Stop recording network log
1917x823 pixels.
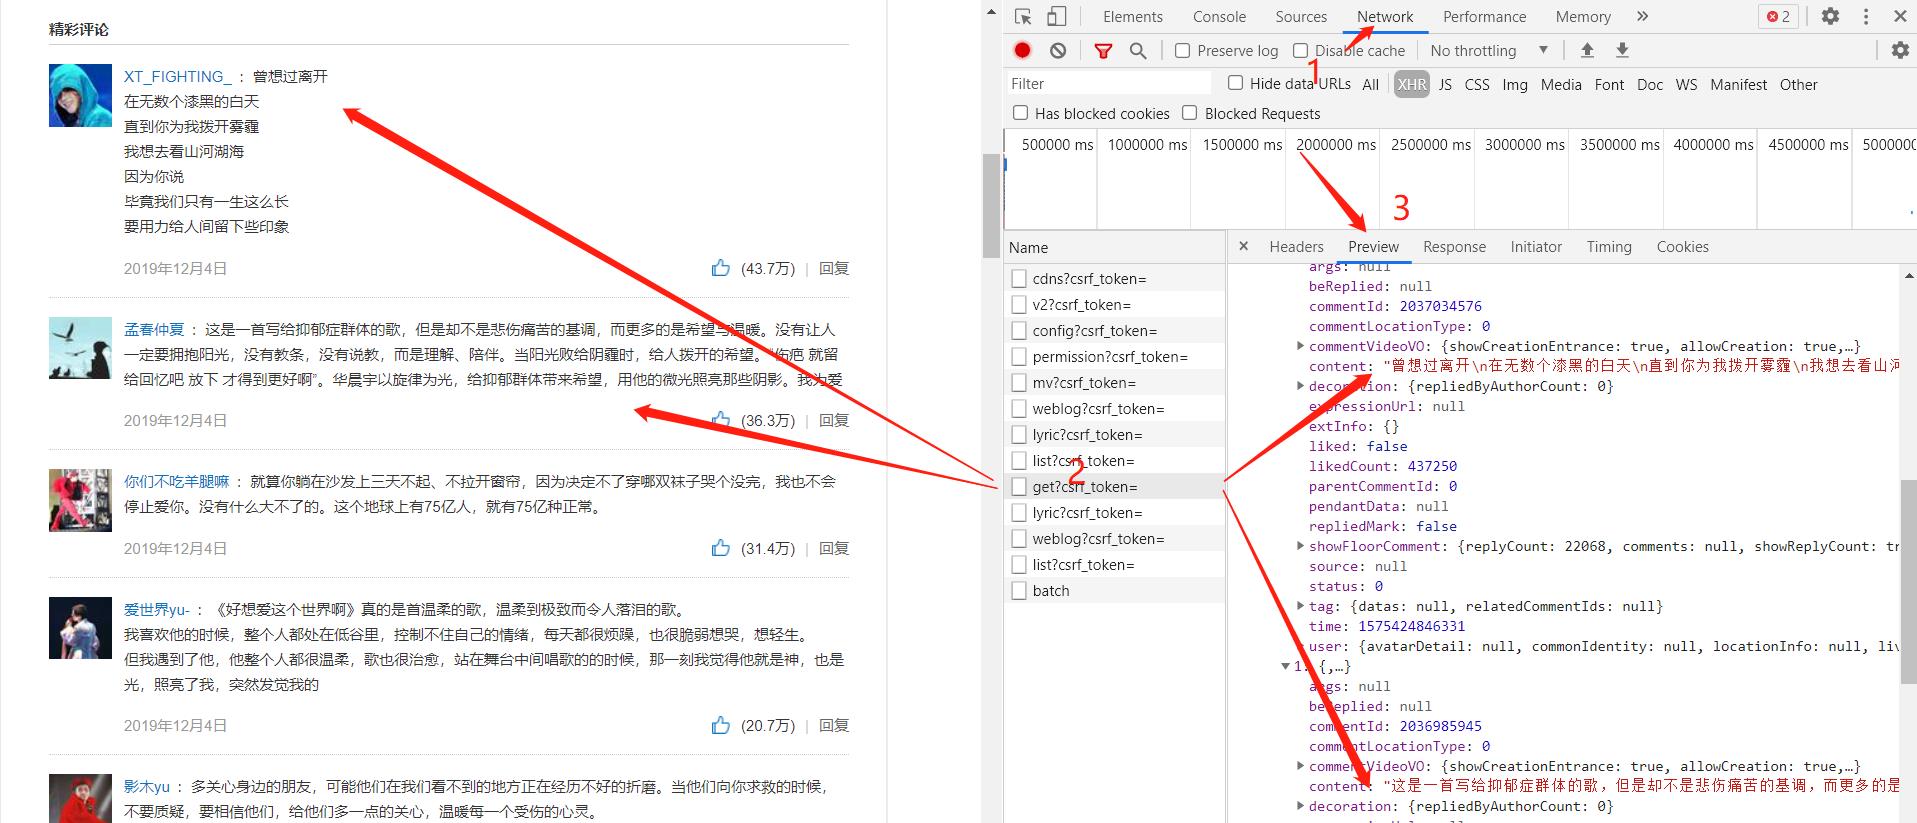click(1022, 50)
